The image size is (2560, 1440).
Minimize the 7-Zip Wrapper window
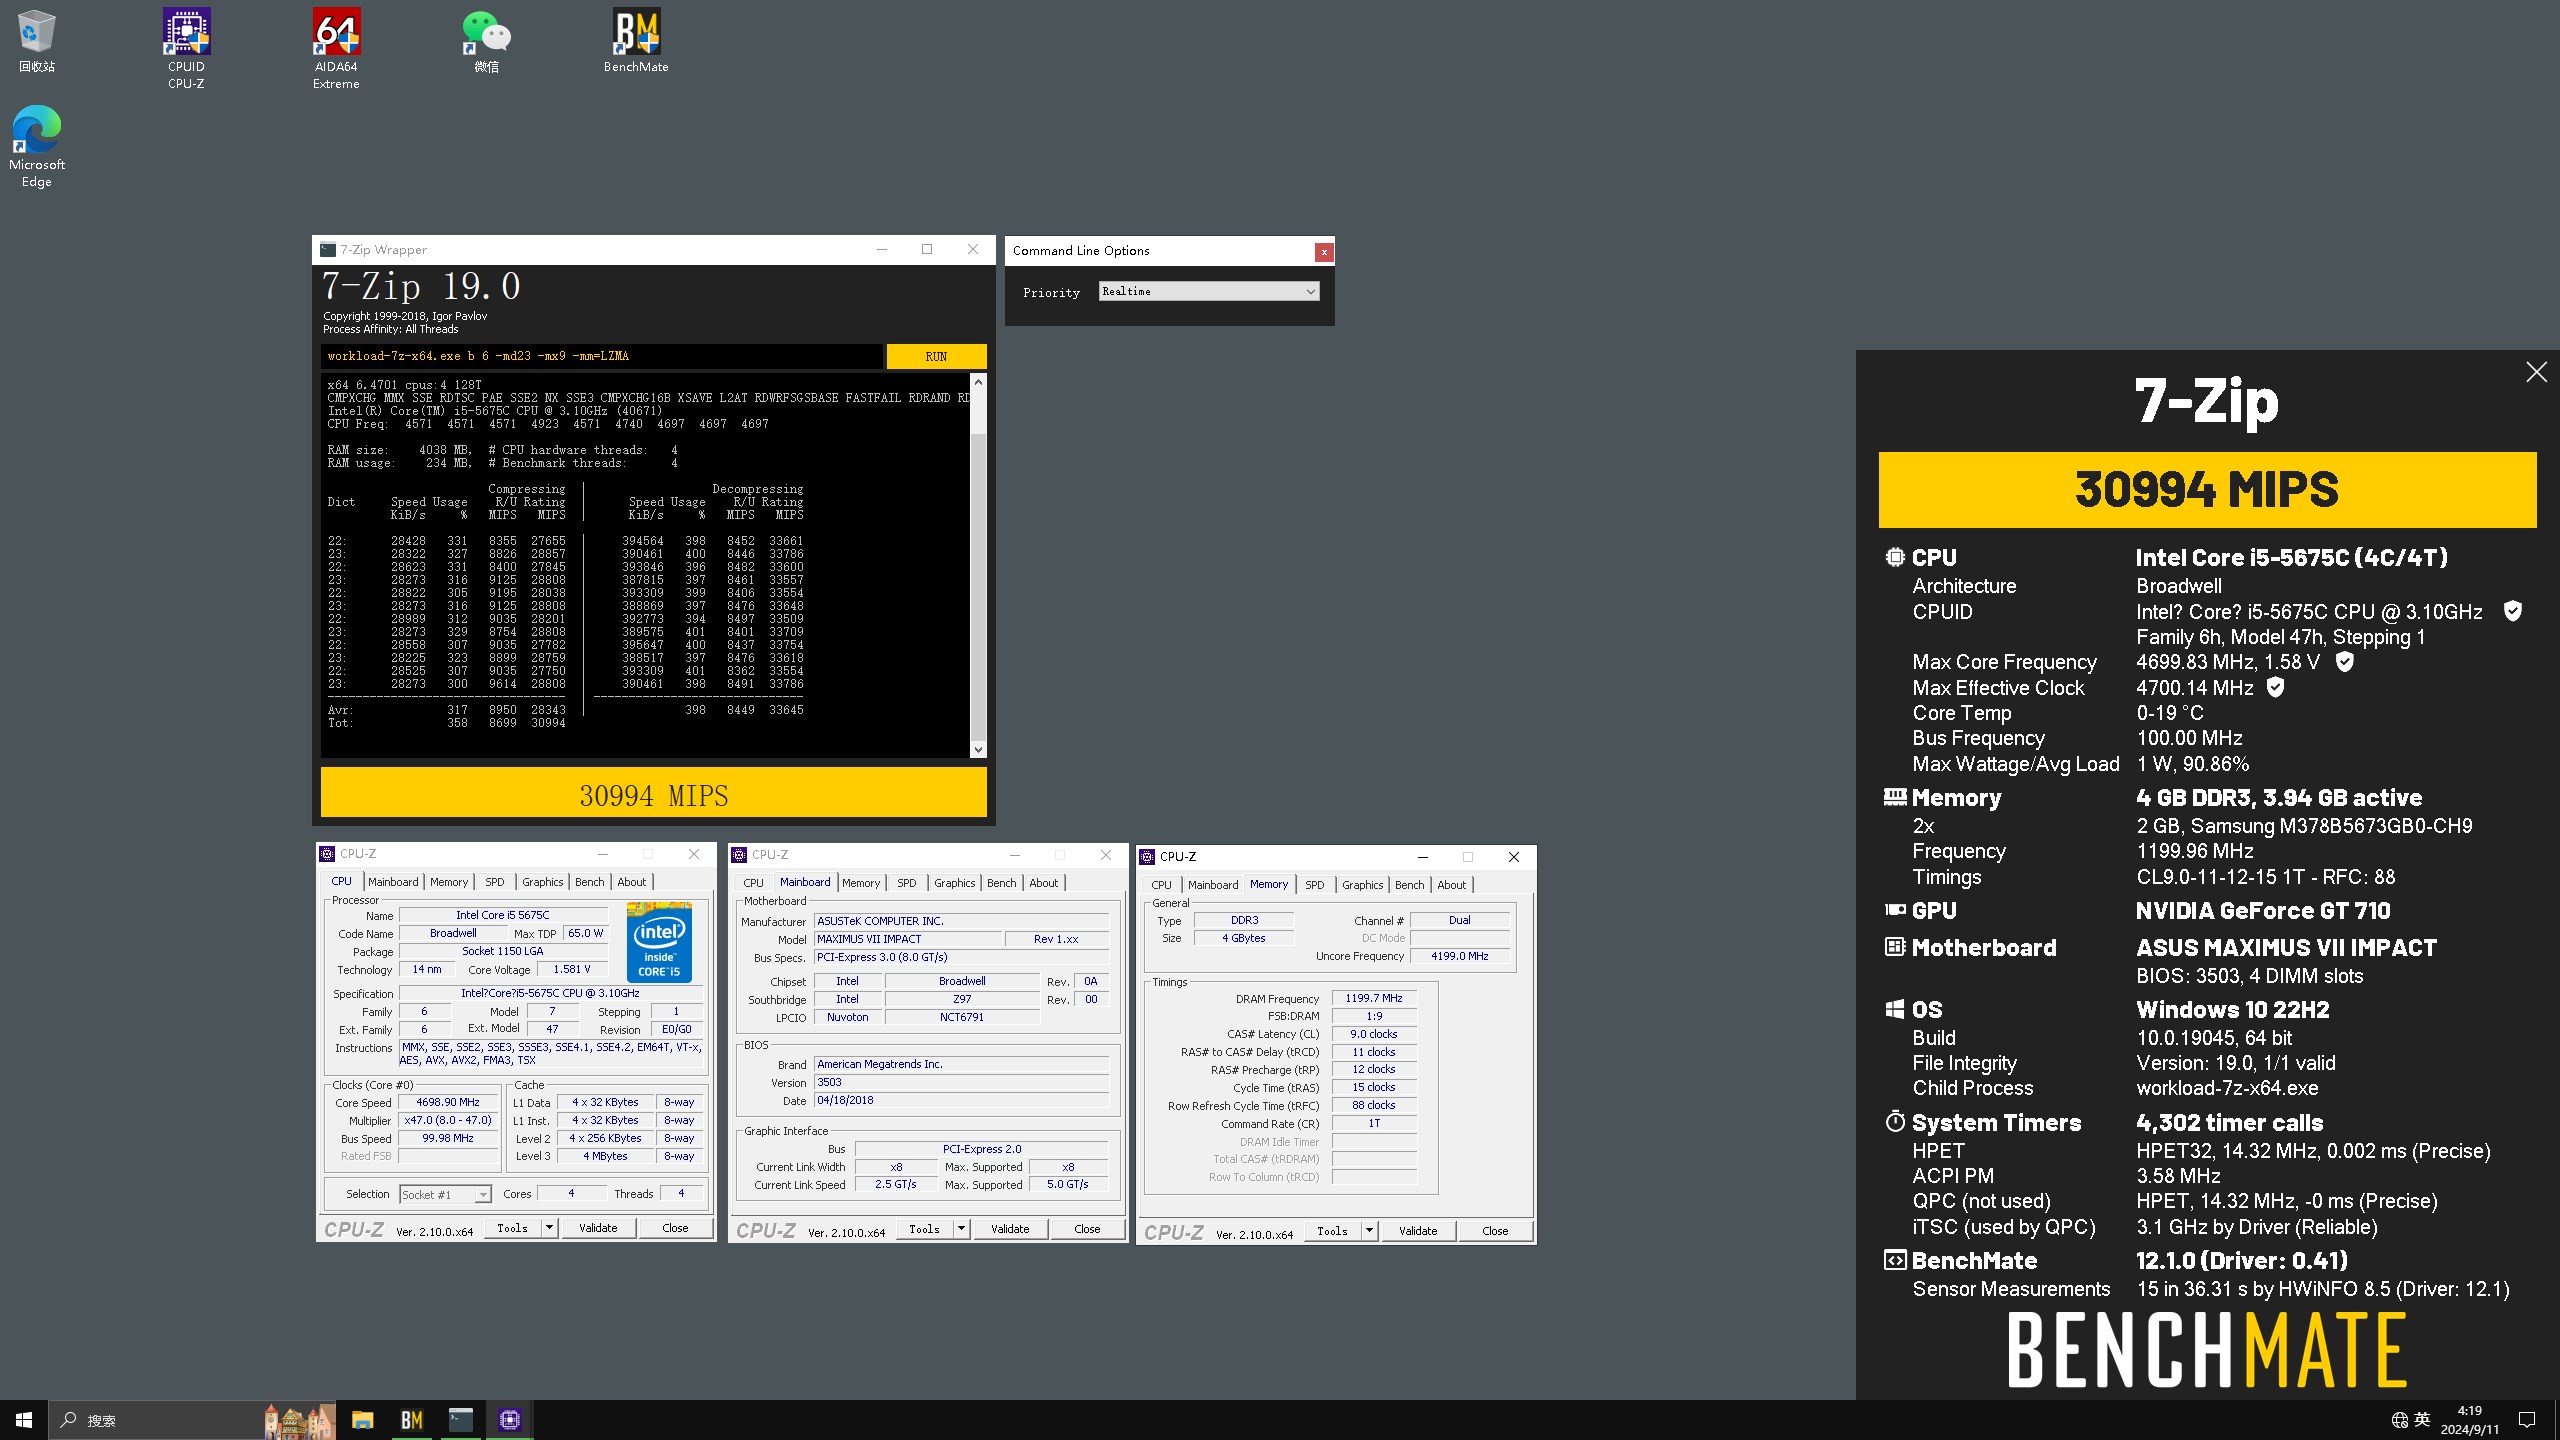[881, 250]
